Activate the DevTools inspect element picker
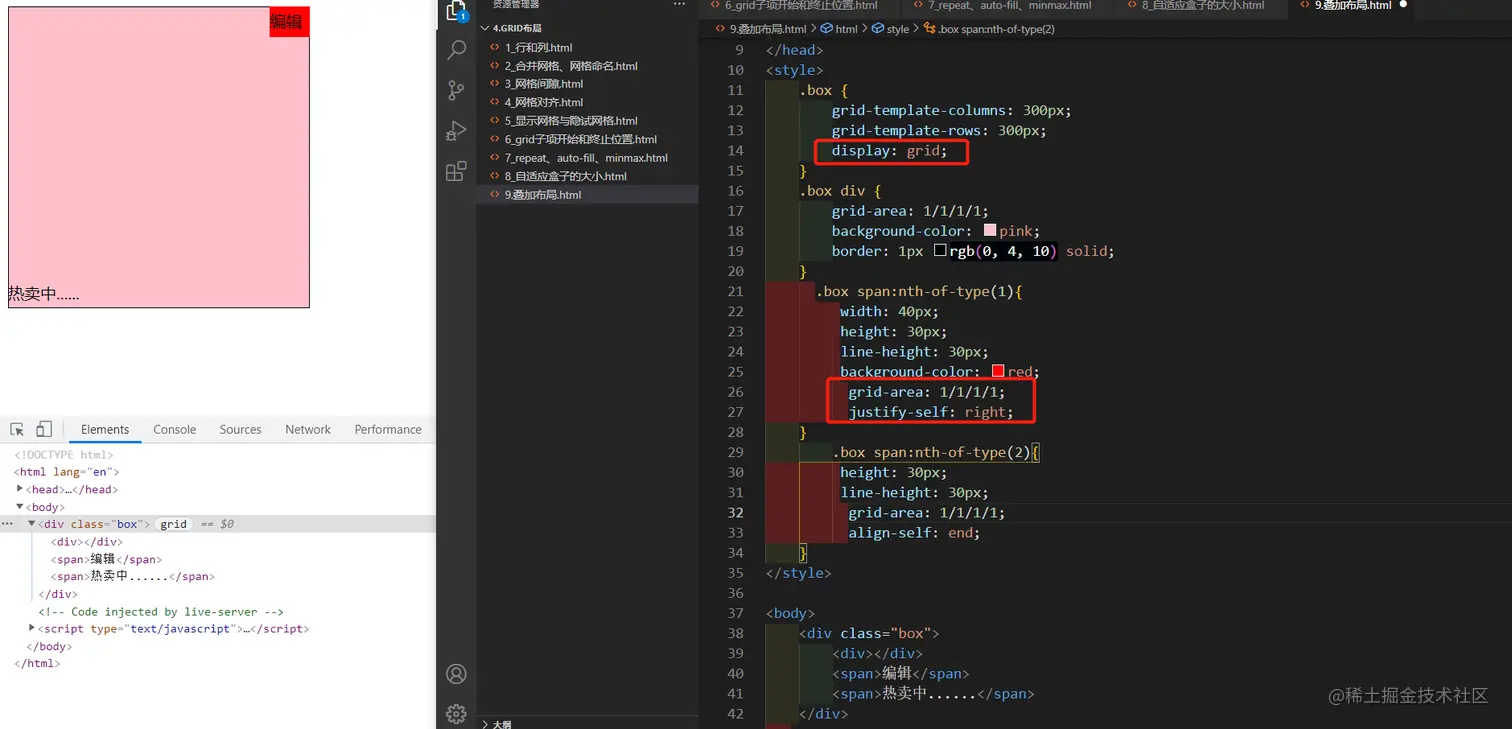The width and height of the screenshot is (1512, 729). [17, 430]
